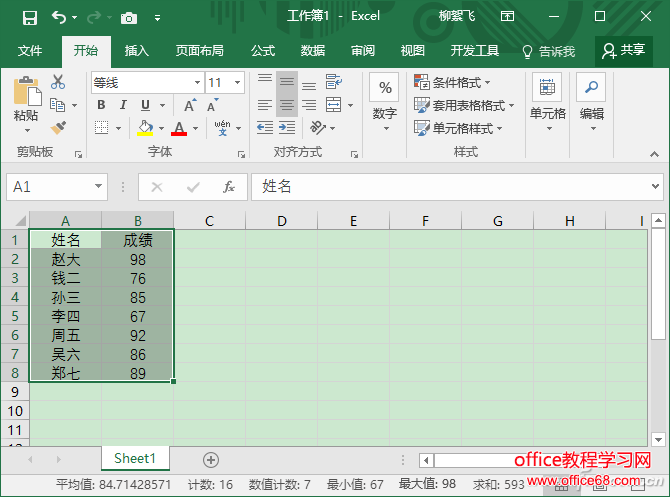
Task: Click the Insert Function fx icon
Action: coord(228,187)
